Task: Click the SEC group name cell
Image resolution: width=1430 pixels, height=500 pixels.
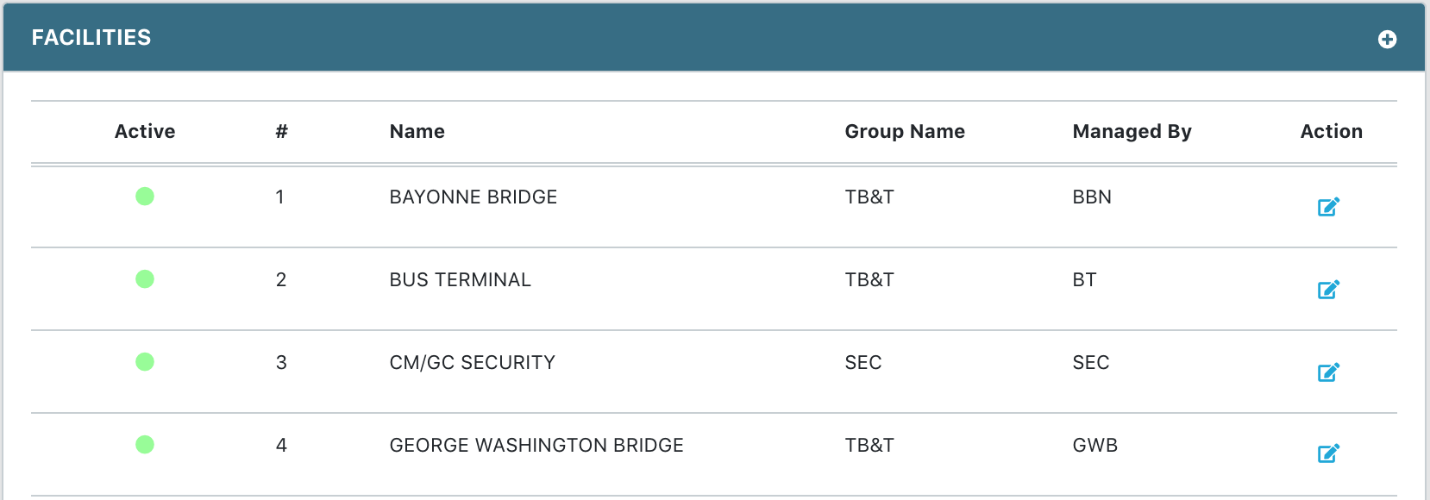Action: pos(863,362)
